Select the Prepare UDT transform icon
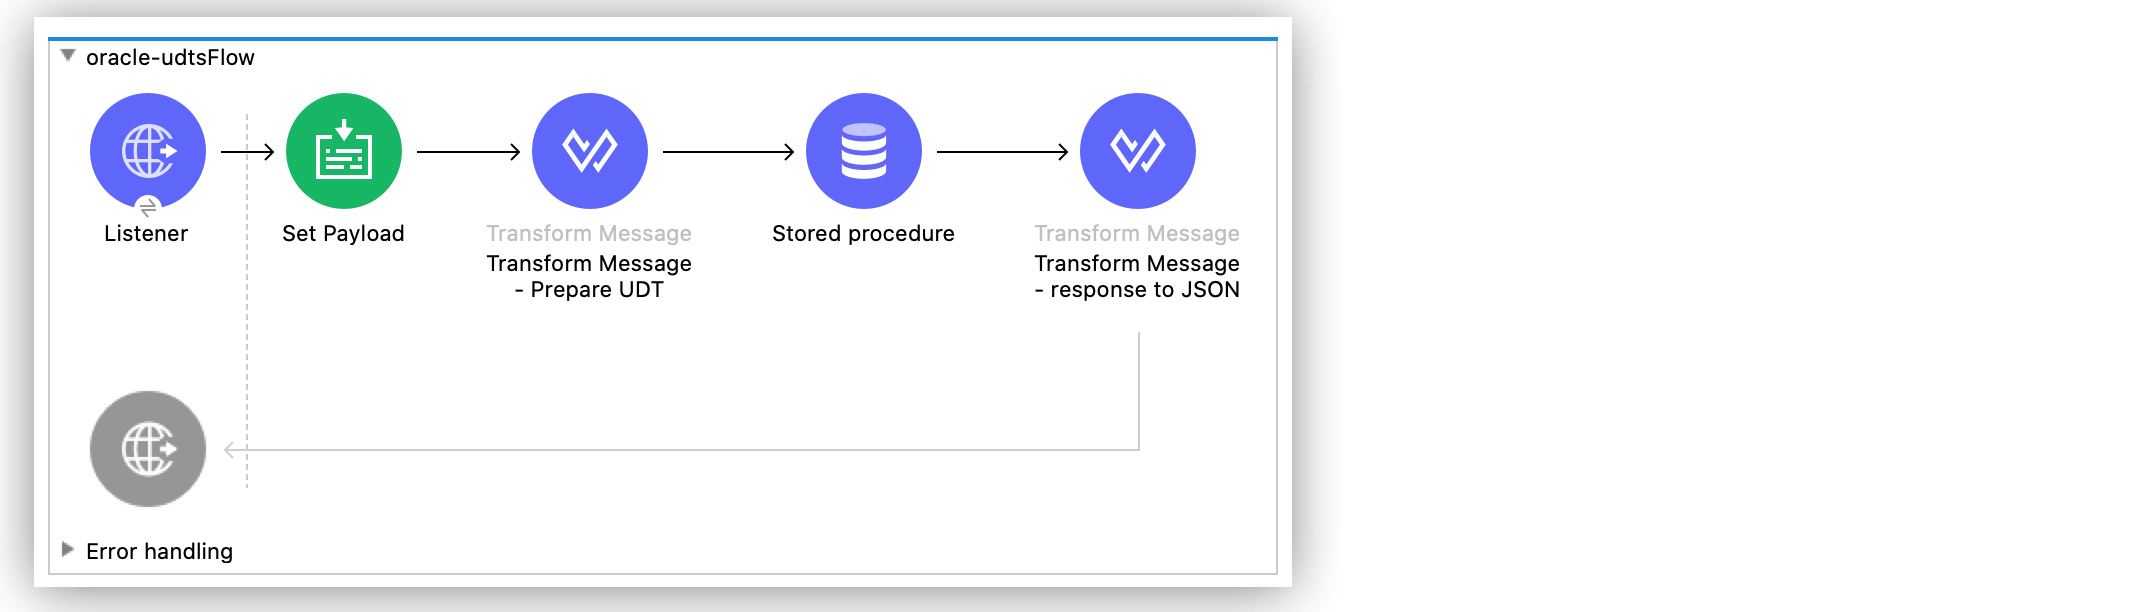This screenshot has height=612, width=2142. click(x=589, y=150)
